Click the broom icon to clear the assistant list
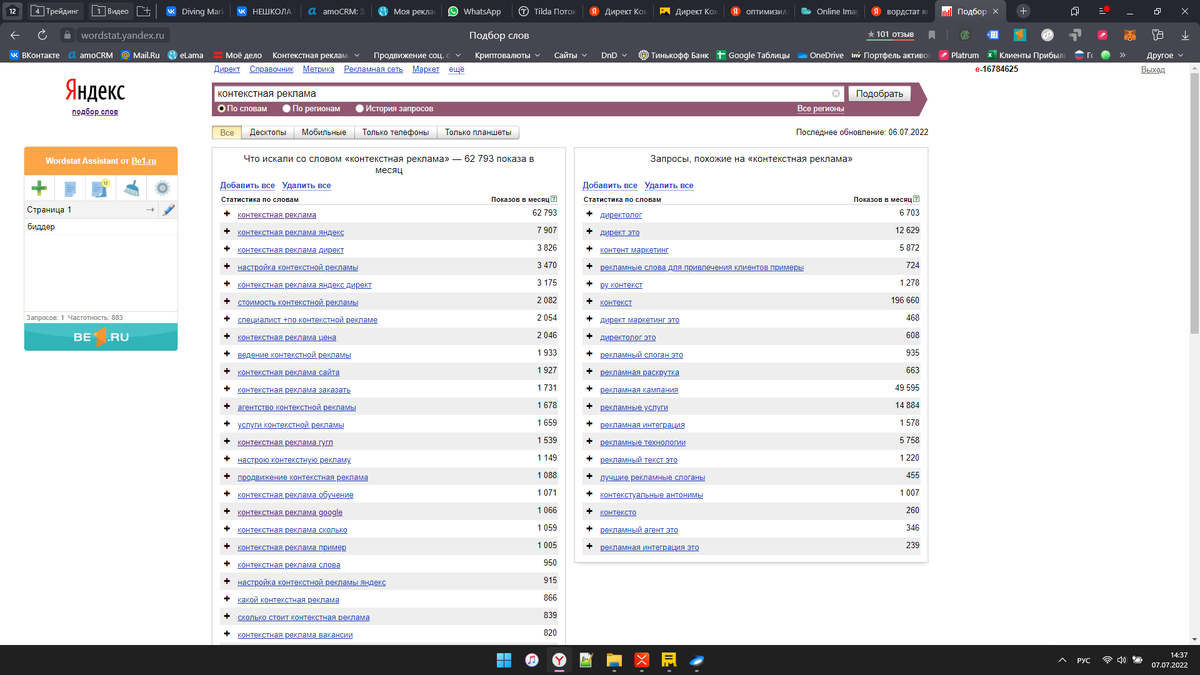Image resolution: width=1200 pixels, height=675 pixels. coord(132,188)
